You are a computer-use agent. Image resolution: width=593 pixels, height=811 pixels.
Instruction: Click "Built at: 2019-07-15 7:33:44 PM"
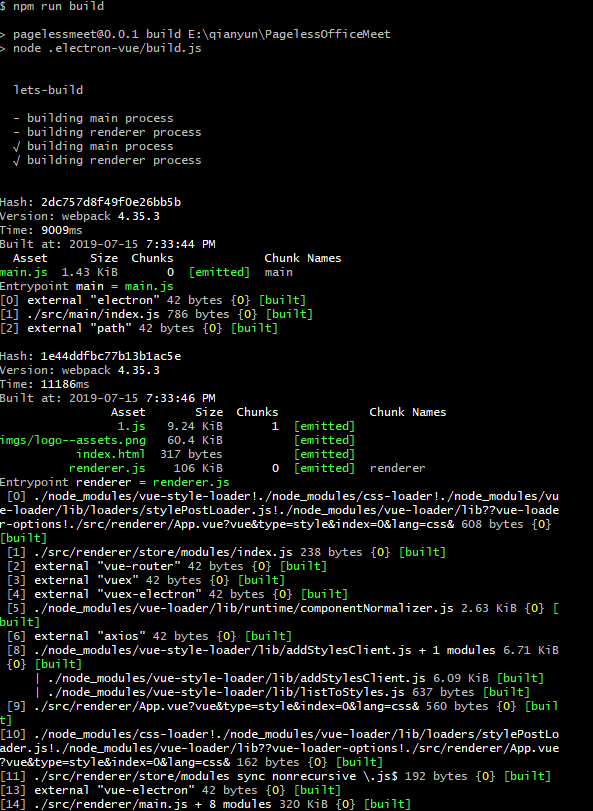point(108,244)
